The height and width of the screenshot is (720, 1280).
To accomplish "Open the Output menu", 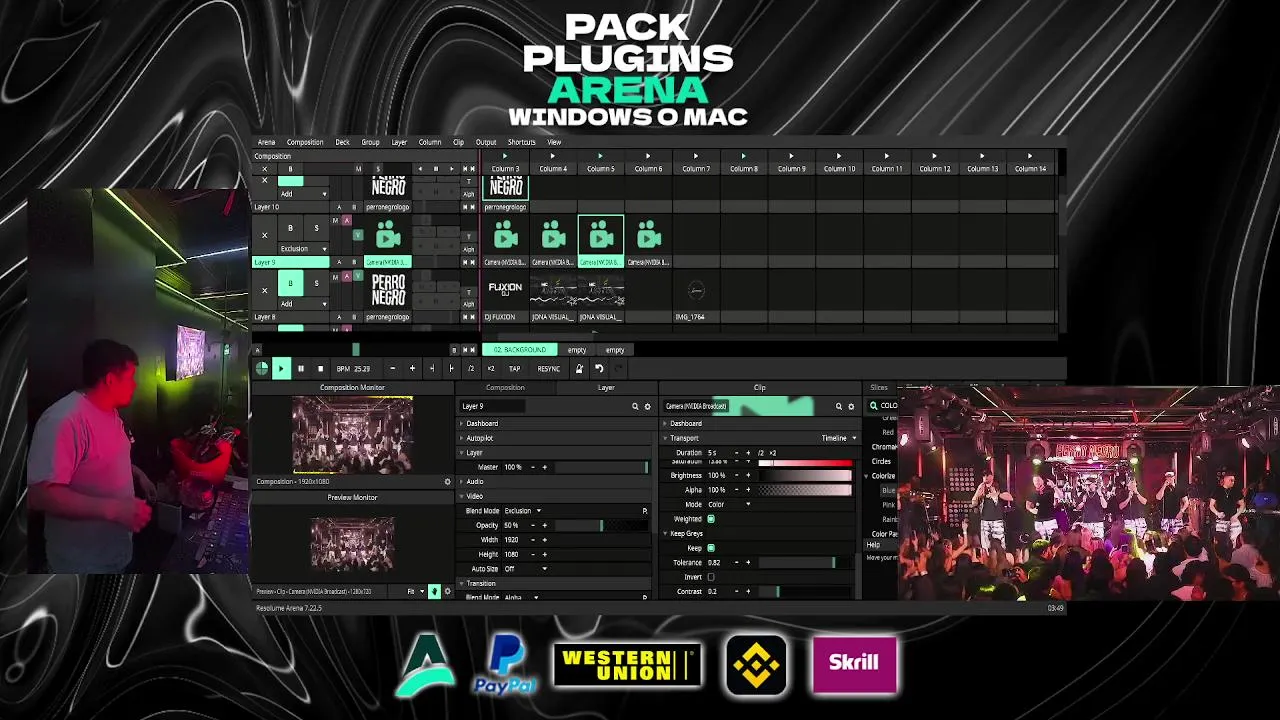I will [x=486, y=142].
